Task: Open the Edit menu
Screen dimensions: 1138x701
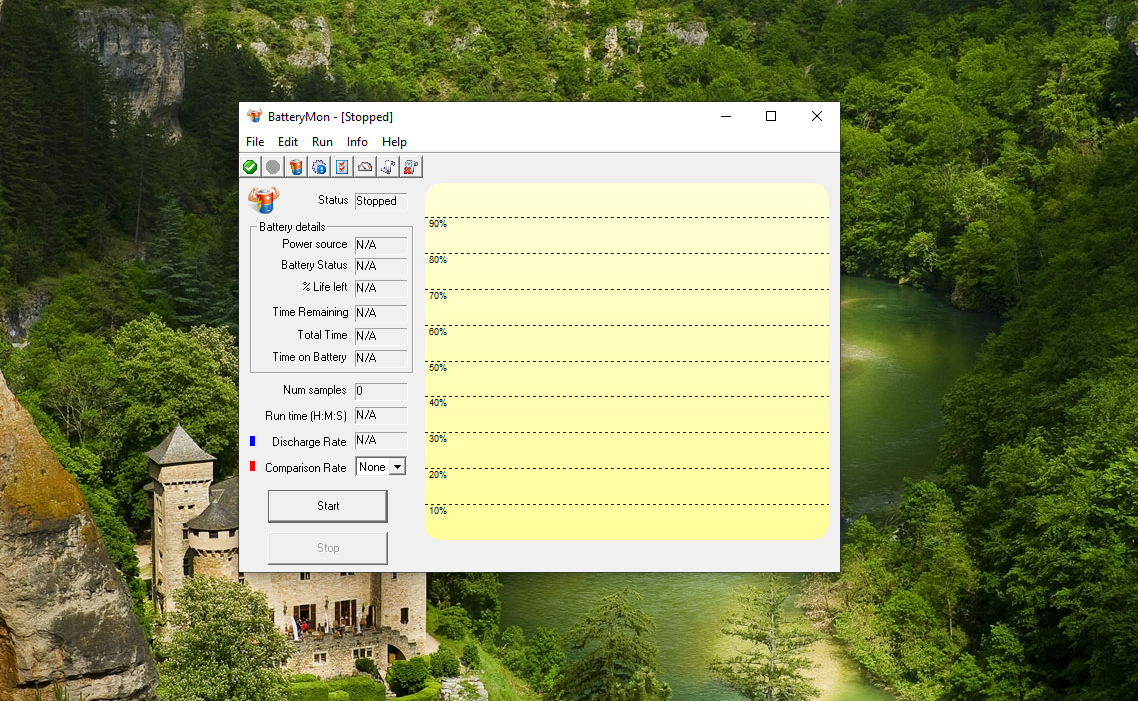Action: pos(288,142)
